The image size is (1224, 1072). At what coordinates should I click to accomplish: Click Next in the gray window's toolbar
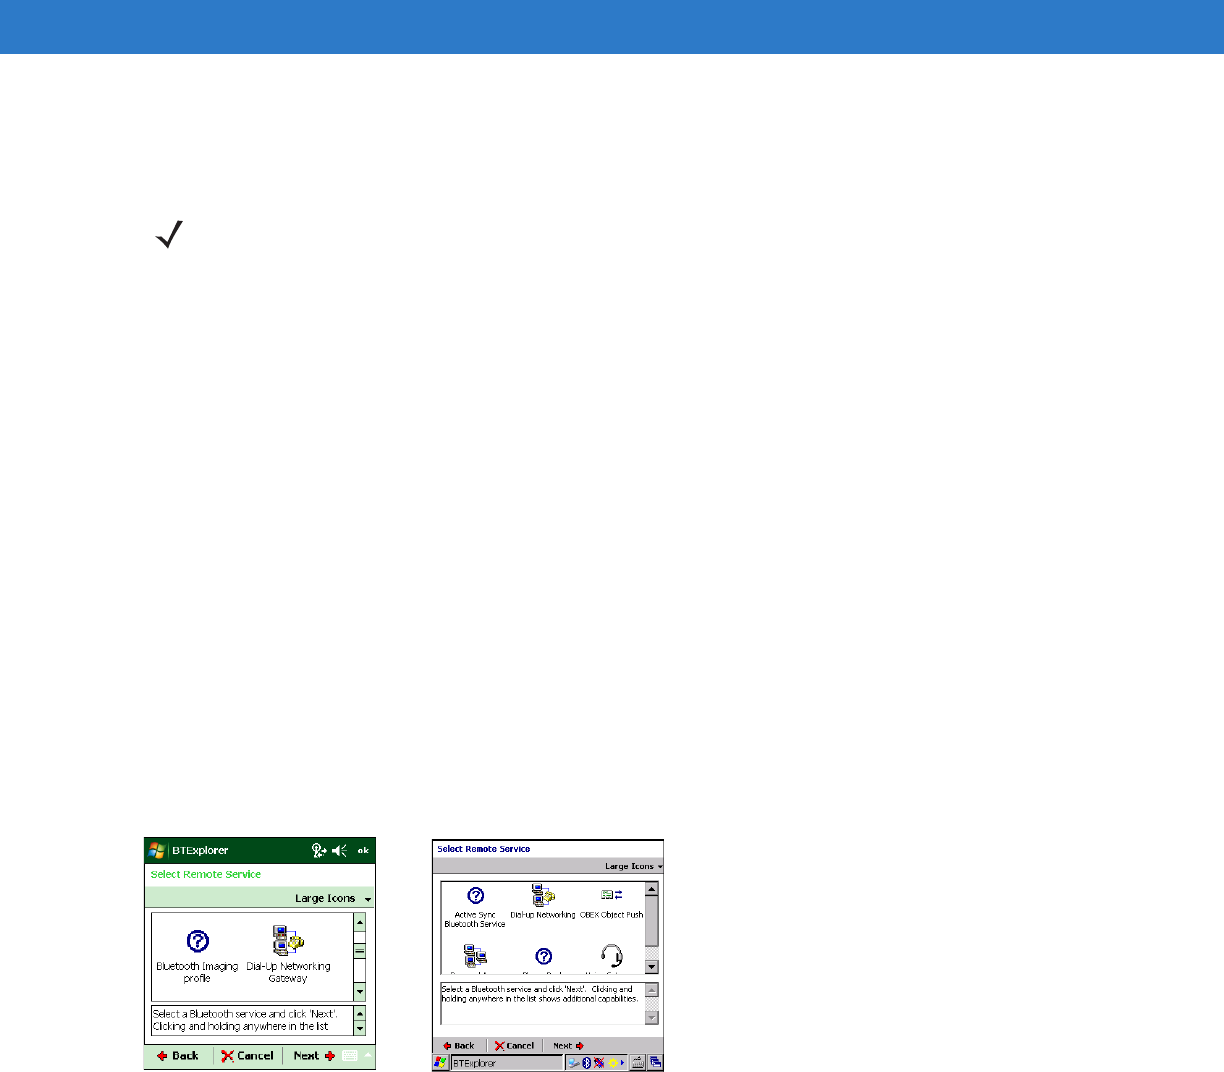(568, 1046)
